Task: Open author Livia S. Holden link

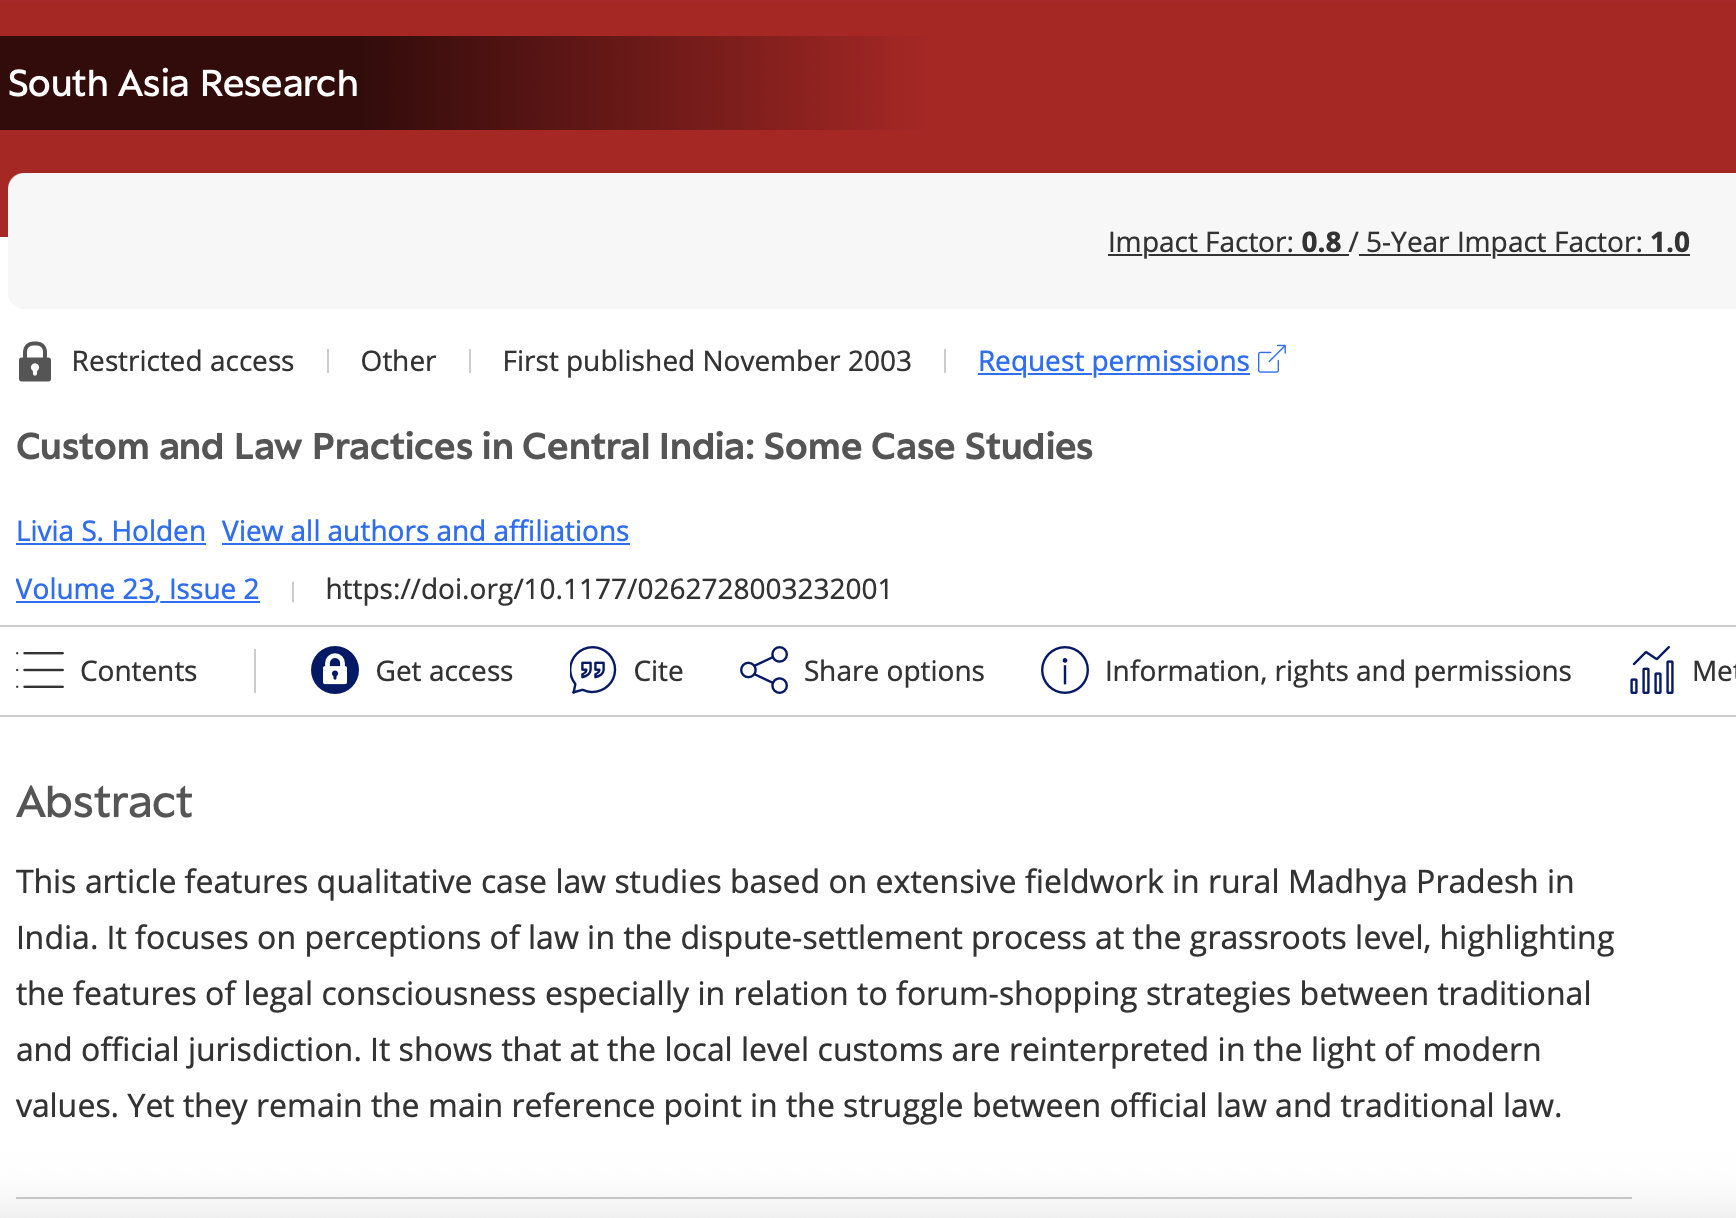Action: [x=111, y=531]
